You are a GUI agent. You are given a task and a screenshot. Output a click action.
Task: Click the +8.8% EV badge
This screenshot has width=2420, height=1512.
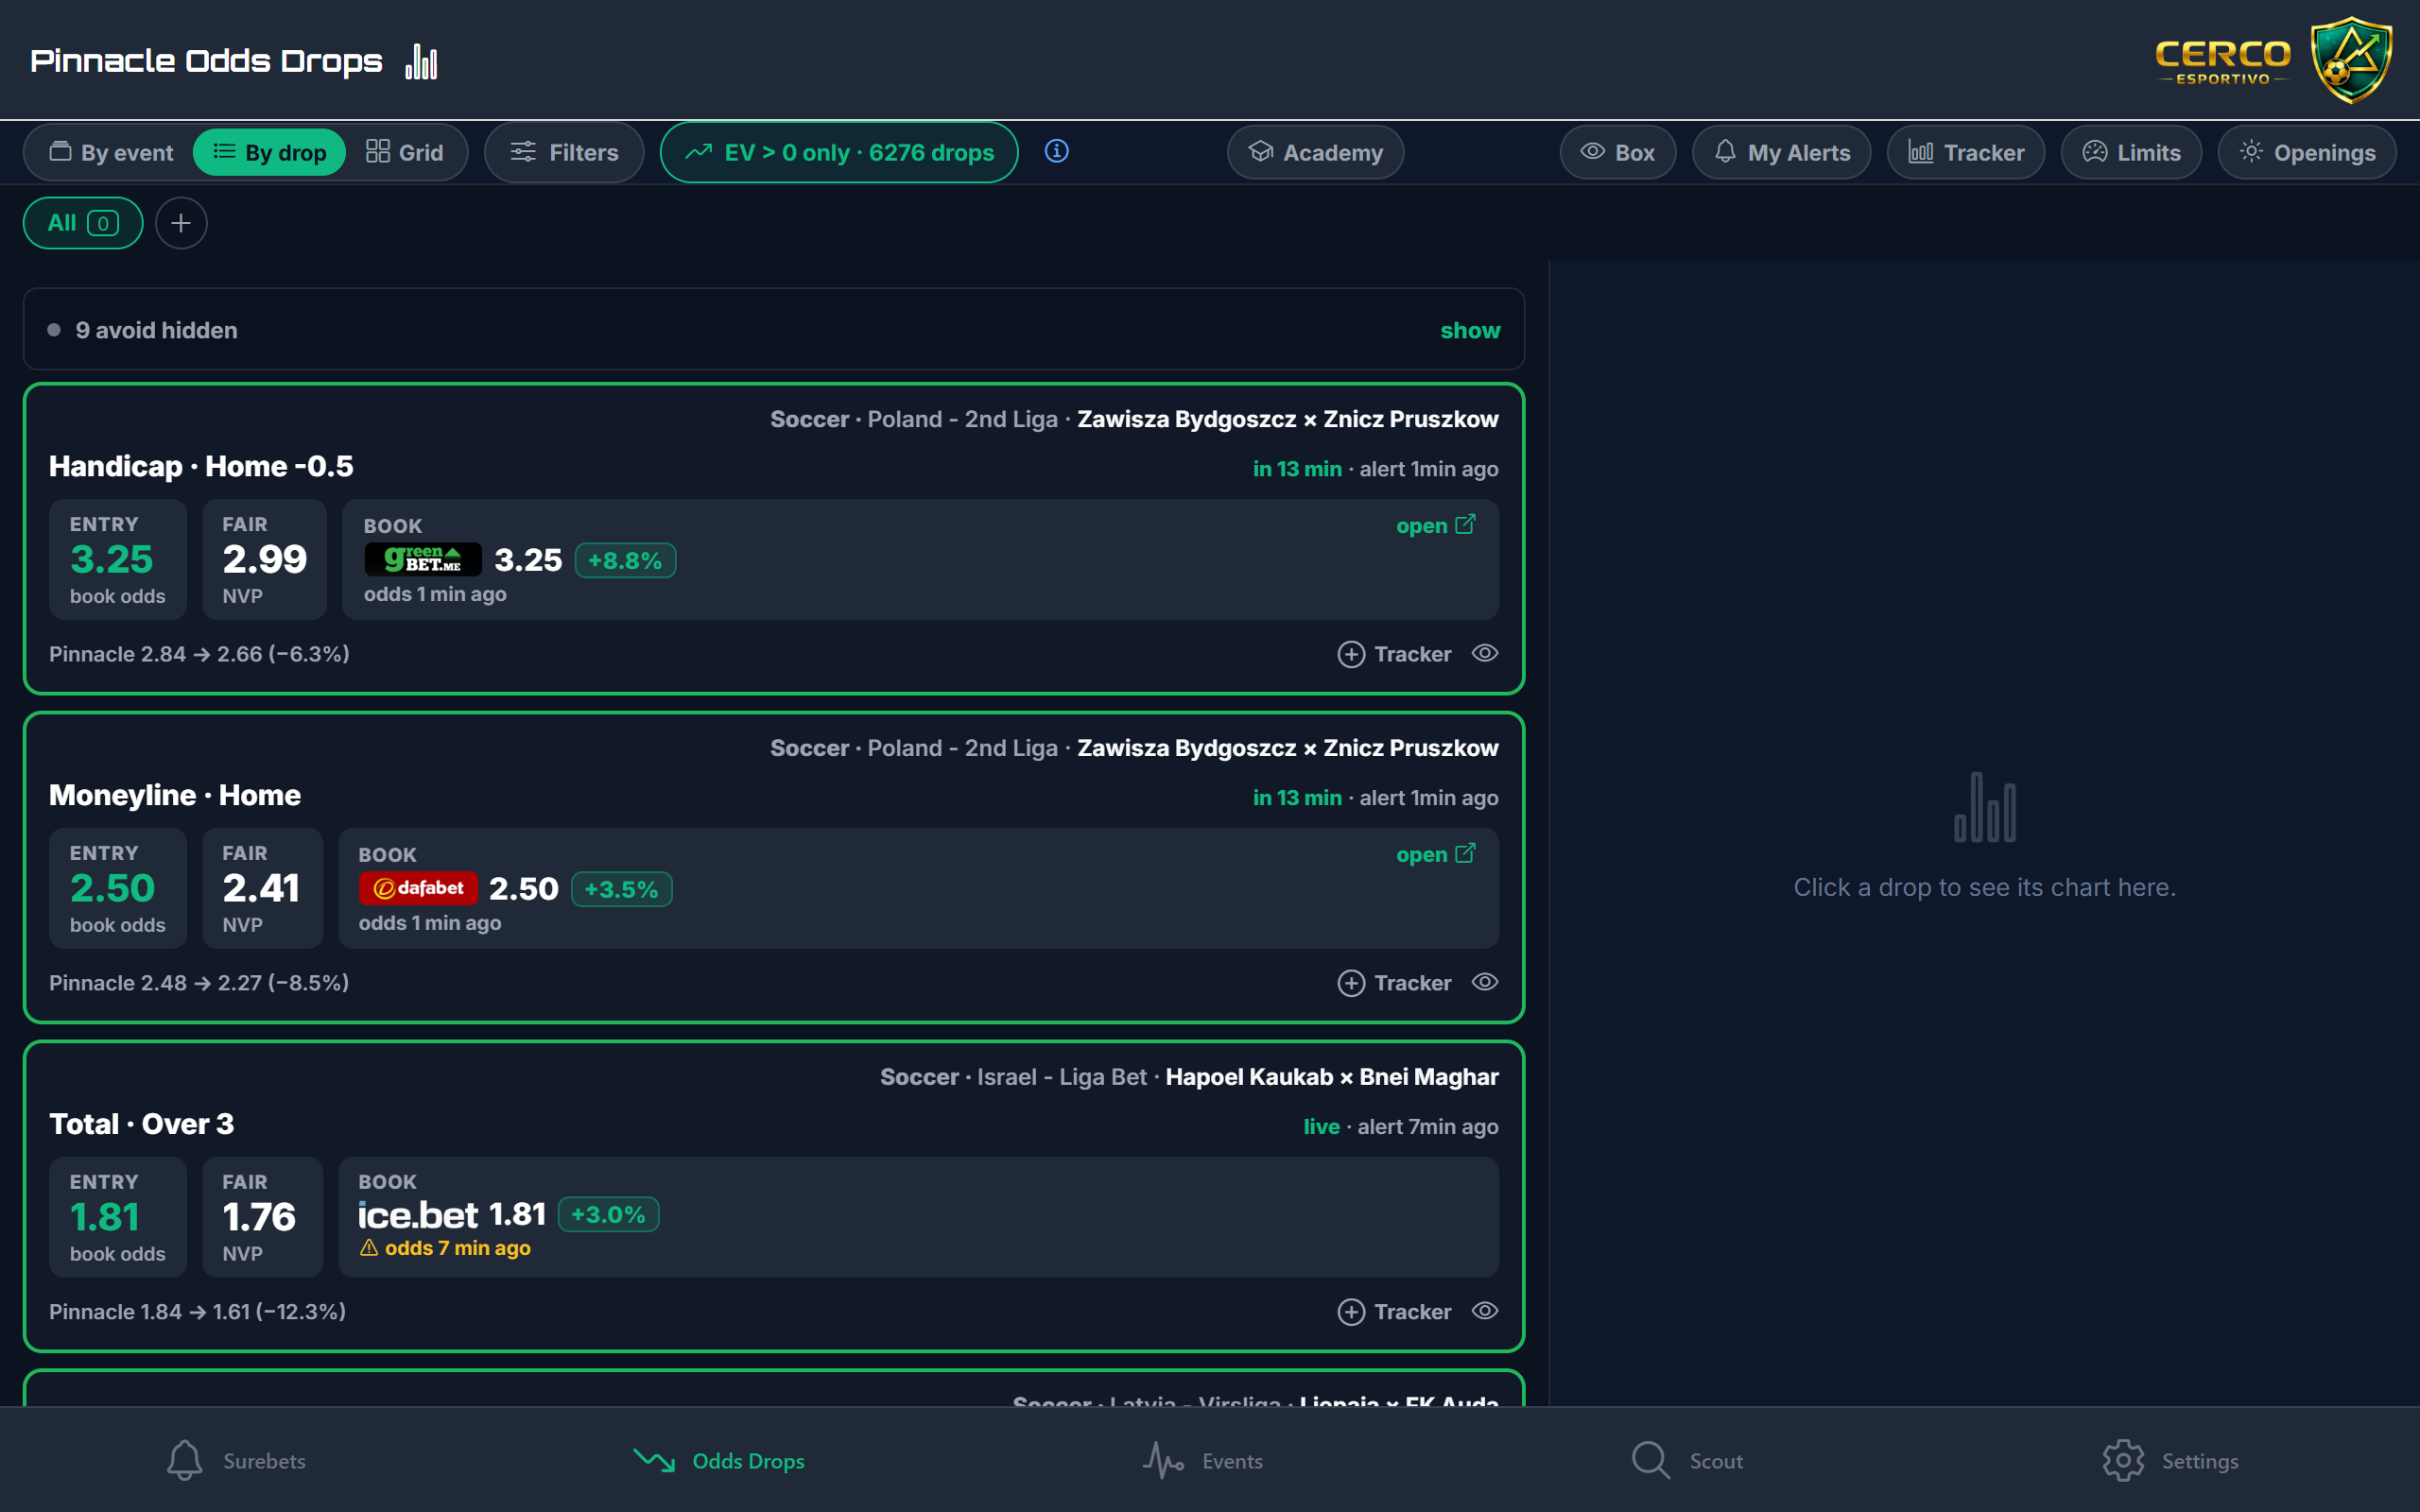tap(625, 560)
